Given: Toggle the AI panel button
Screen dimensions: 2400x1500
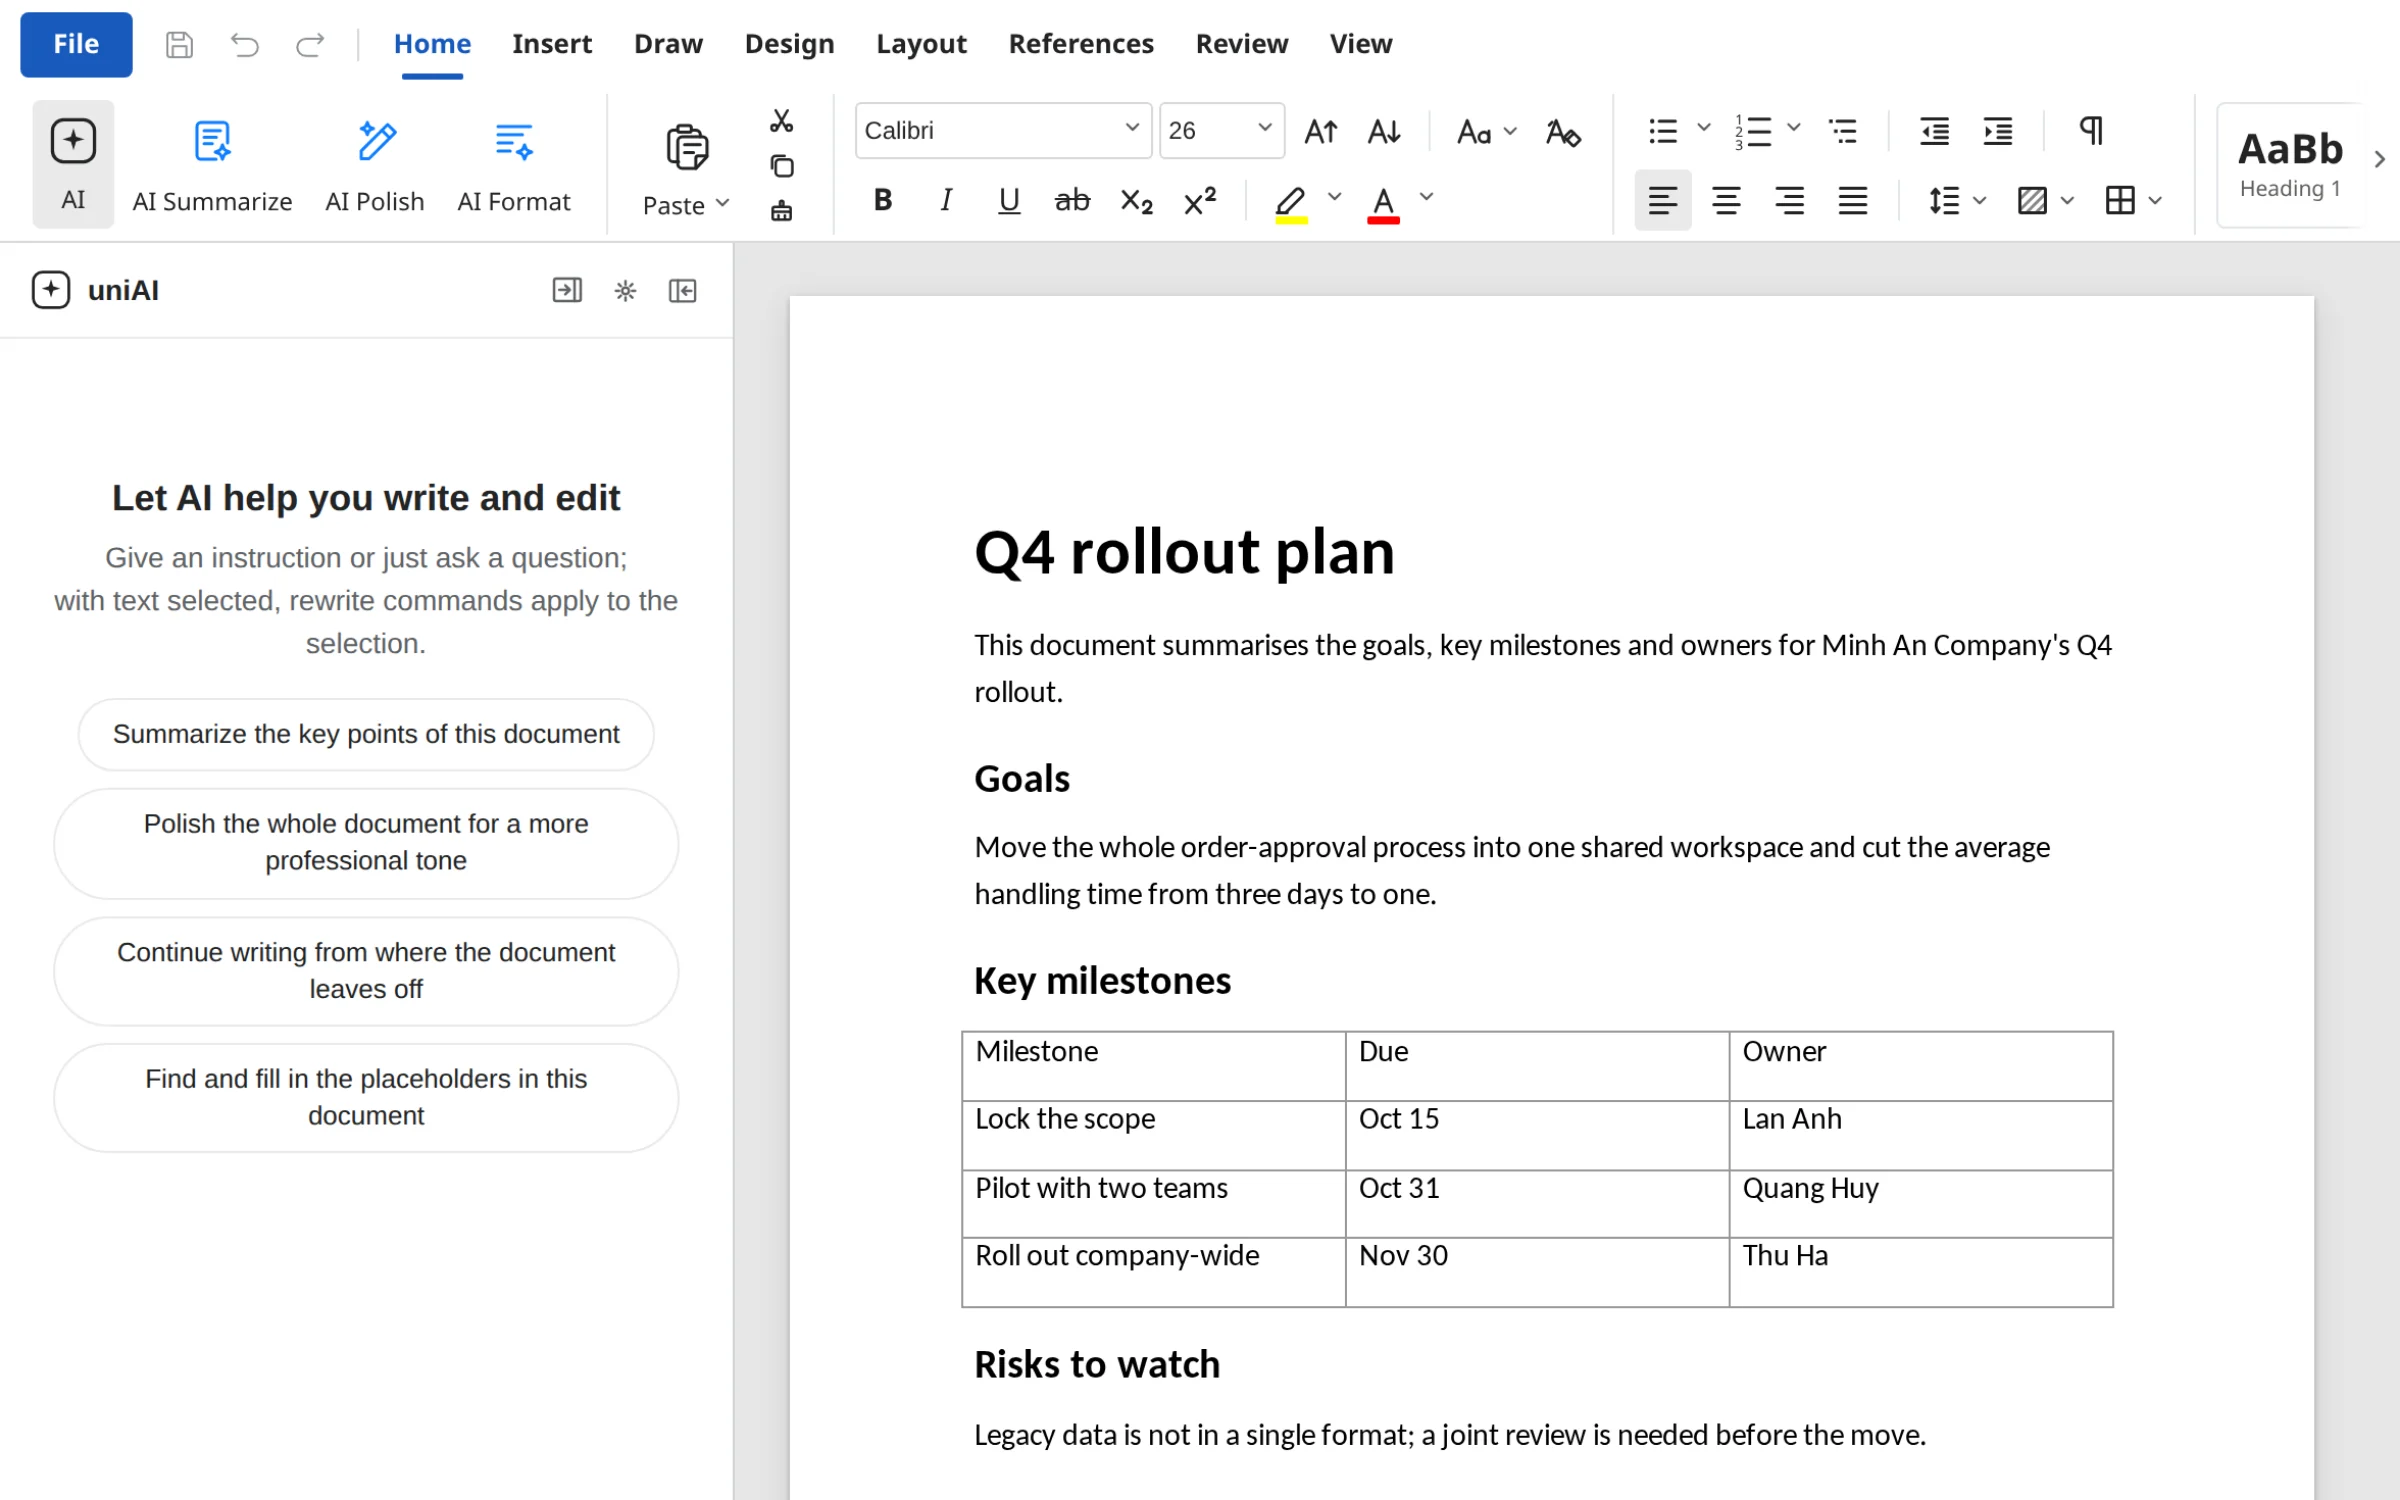Looking at the screenshot, I should point(73,164).
